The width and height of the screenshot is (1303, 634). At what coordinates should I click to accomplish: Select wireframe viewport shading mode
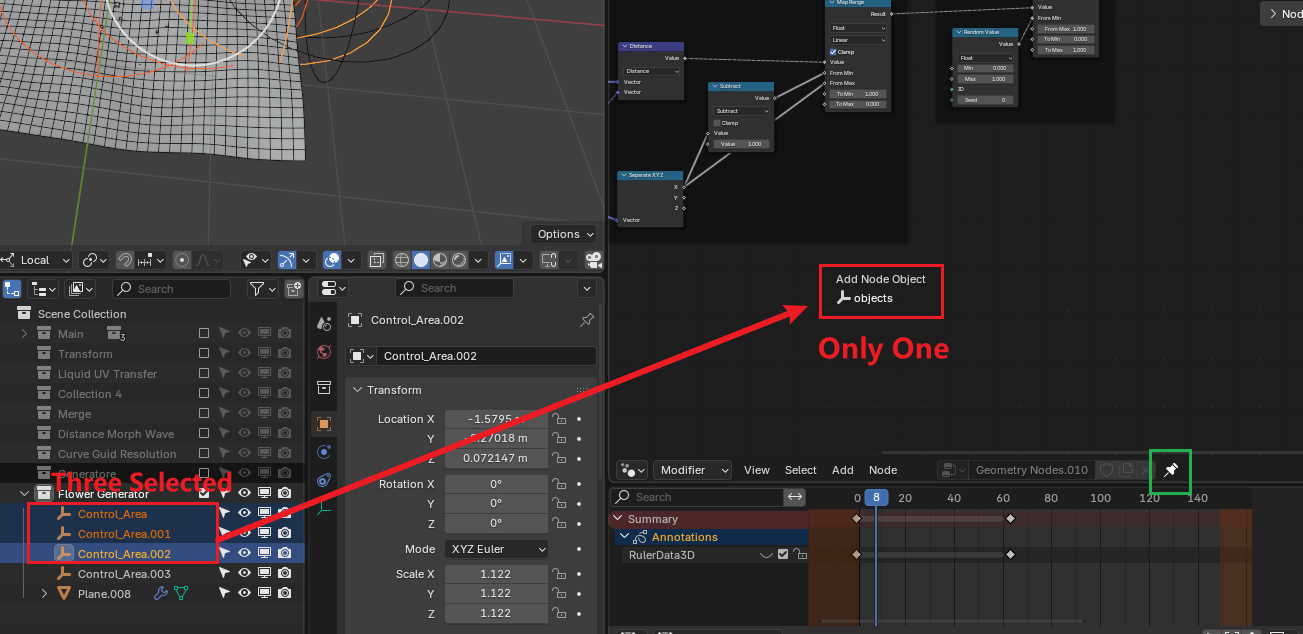click(402, 260)
